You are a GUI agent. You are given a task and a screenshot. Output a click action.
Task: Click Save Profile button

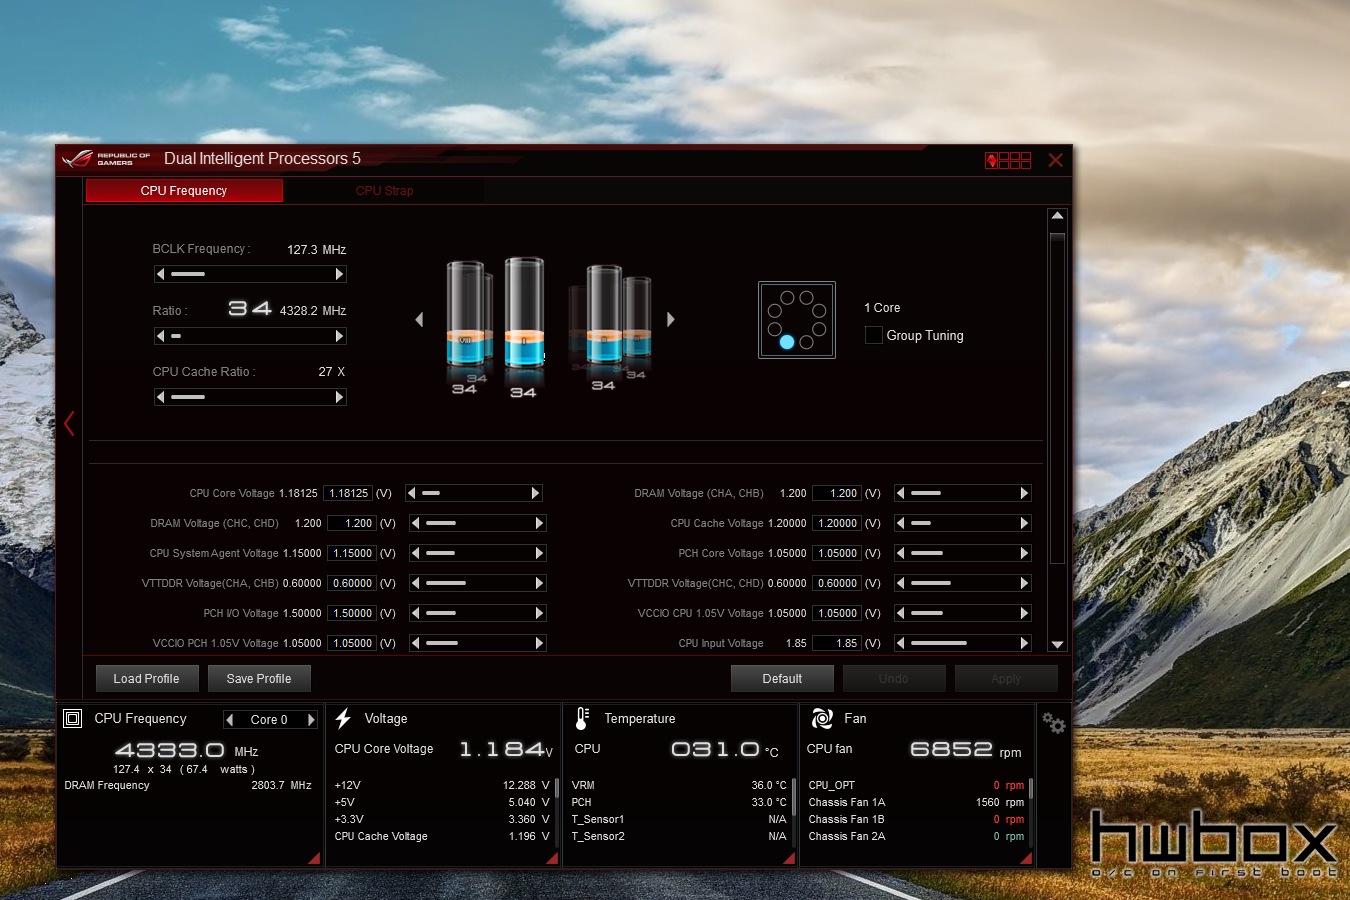[259, 678]
